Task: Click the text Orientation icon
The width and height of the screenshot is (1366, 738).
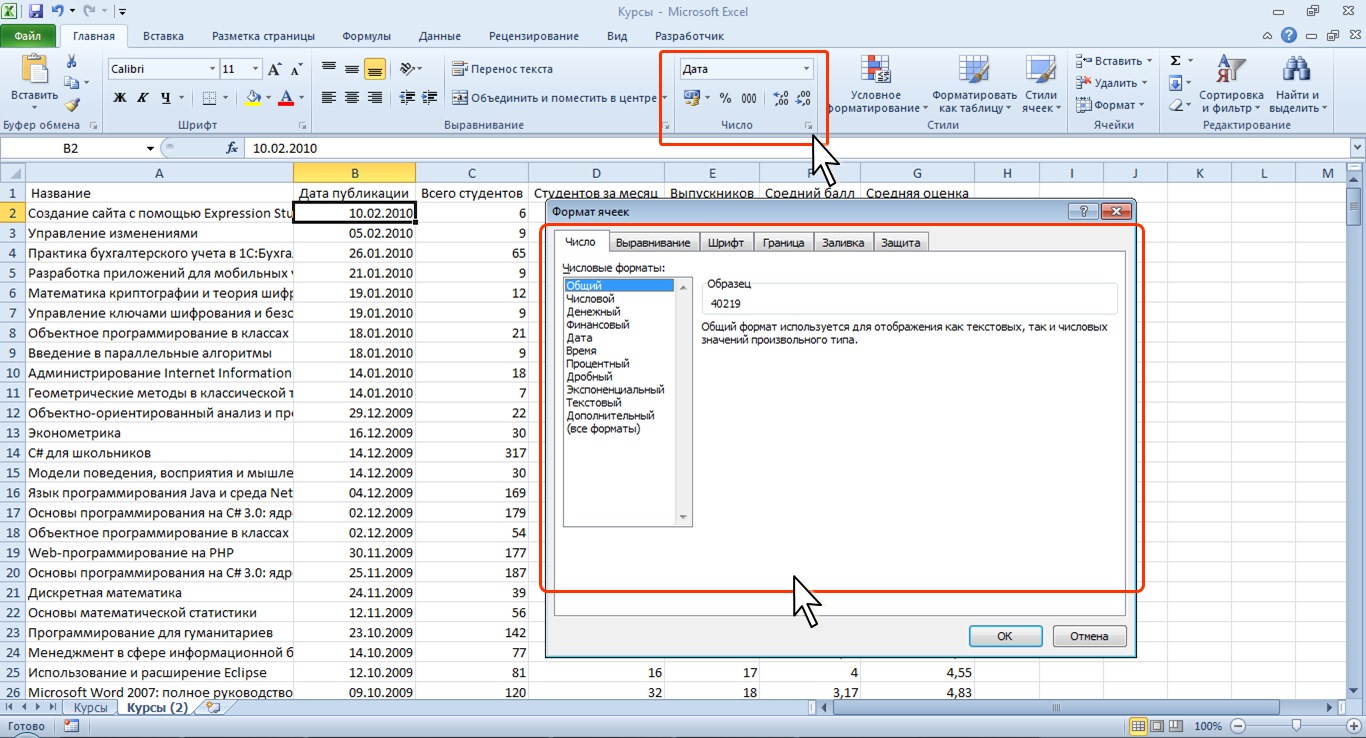Action: coord(407,69)
